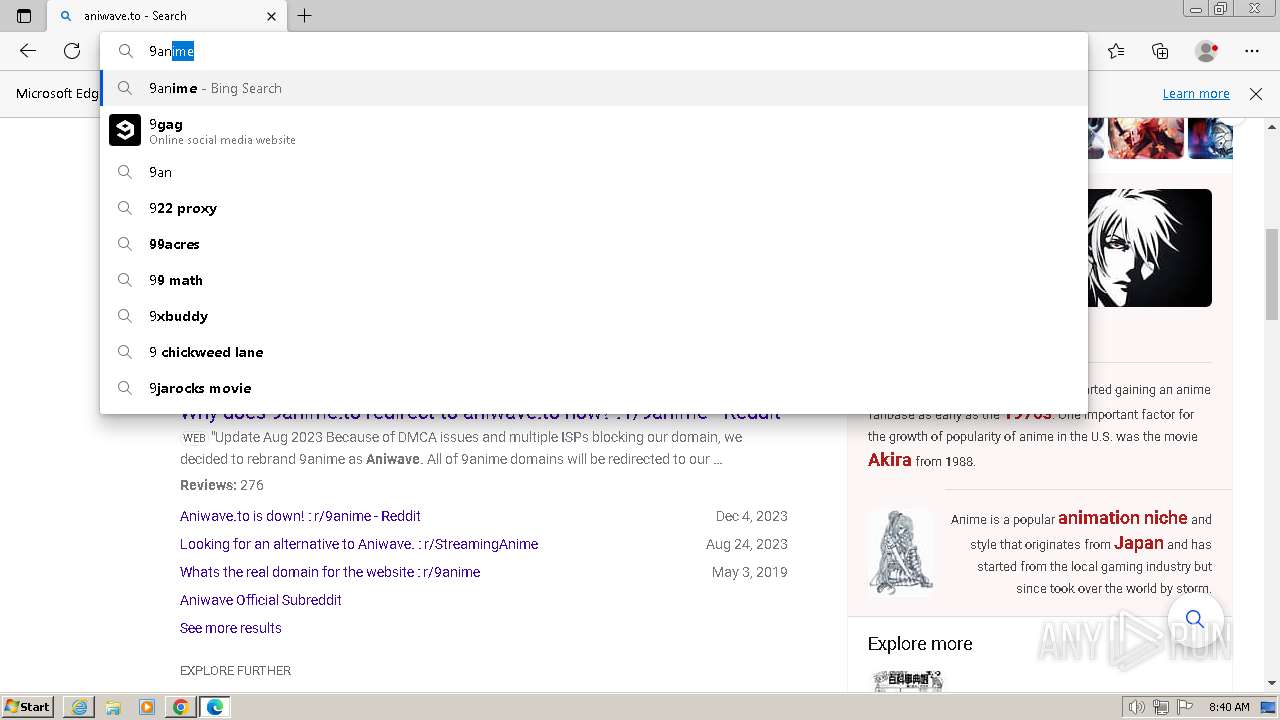Select the '9xbuddy' suggestion
Viewport: 1280px width, 720px height.
tap(594, 316)
